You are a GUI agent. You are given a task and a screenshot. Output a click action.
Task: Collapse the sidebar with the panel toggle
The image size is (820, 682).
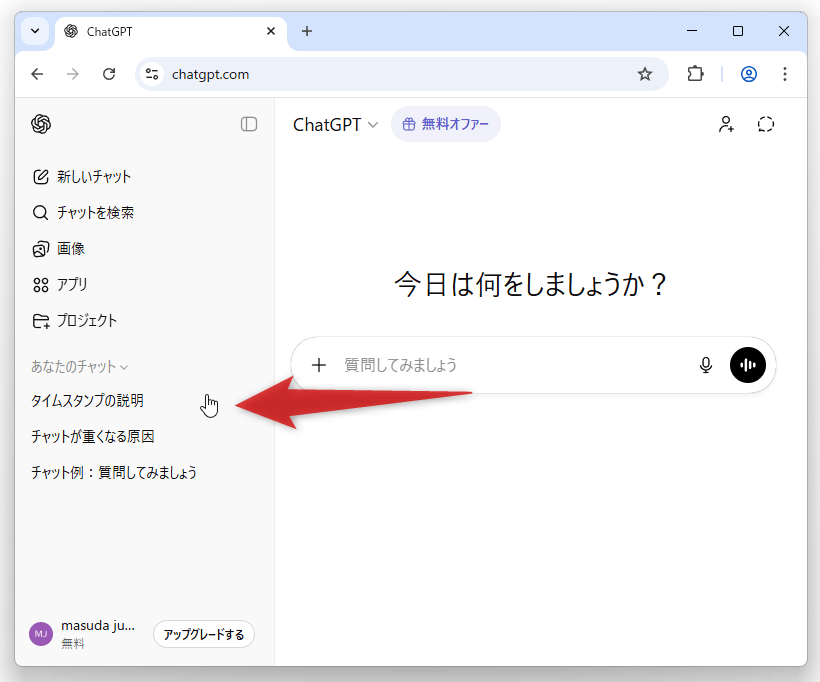click(x=249, y=124)
